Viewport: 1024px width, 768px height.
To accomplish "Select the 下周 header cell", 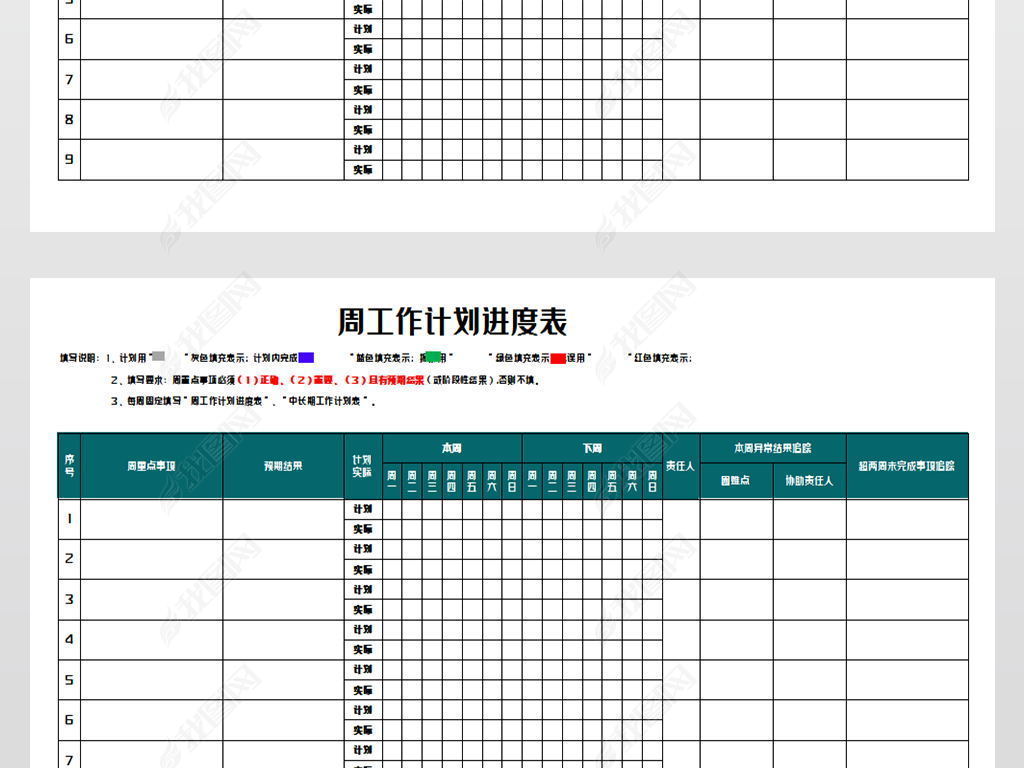I will pyautogui.click(x=592, y=448).
